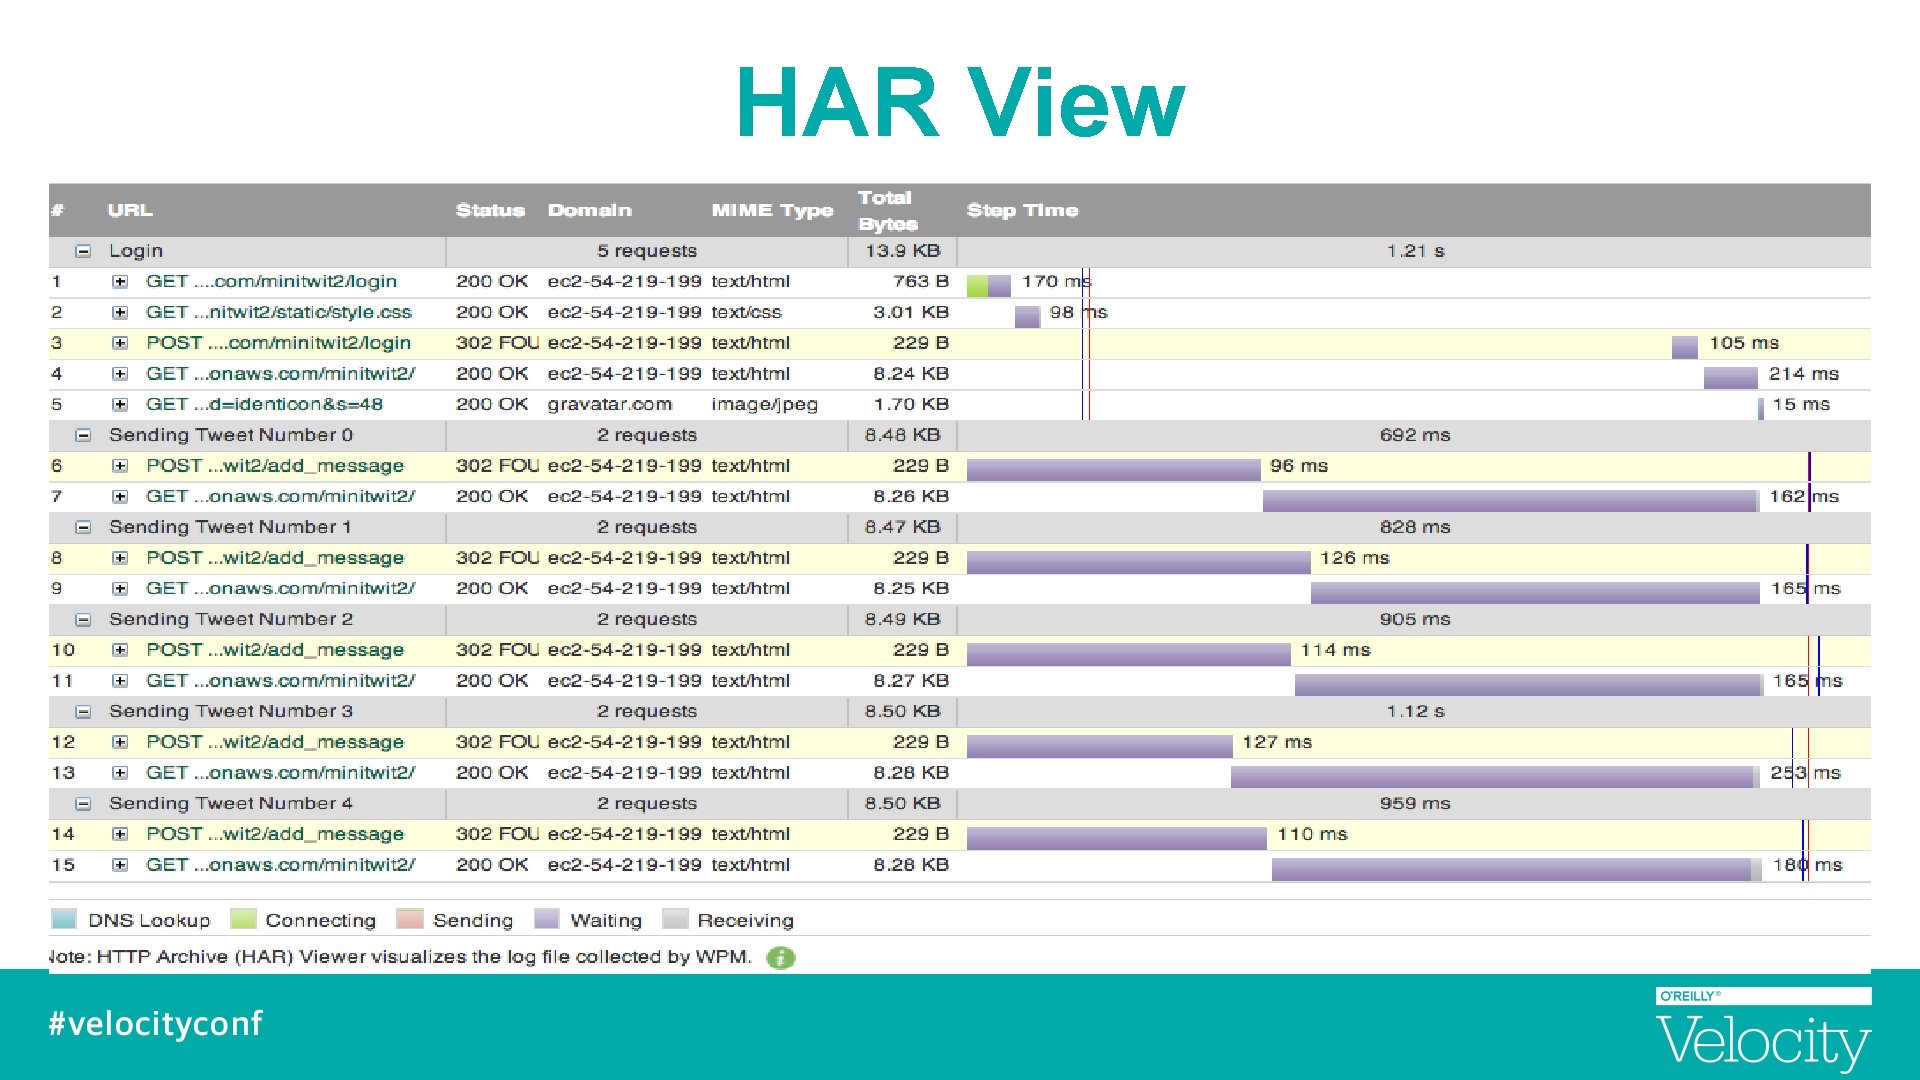Click the Total Bytes column header
The image size is (1920, 1080).
click(887, 210)
